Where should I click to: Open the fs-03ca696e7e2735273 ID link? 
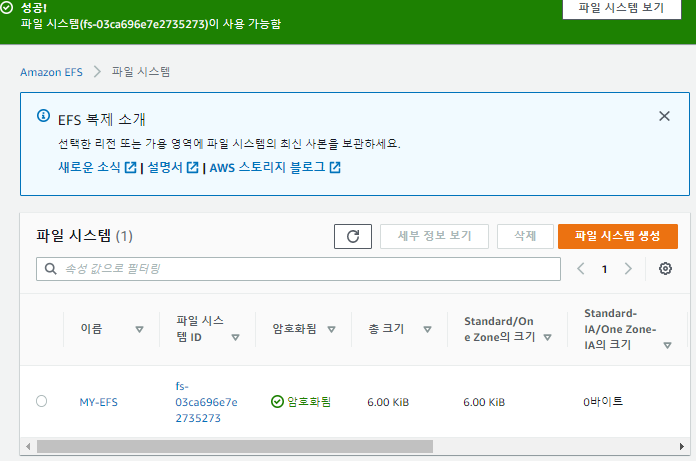click(206, 402)
